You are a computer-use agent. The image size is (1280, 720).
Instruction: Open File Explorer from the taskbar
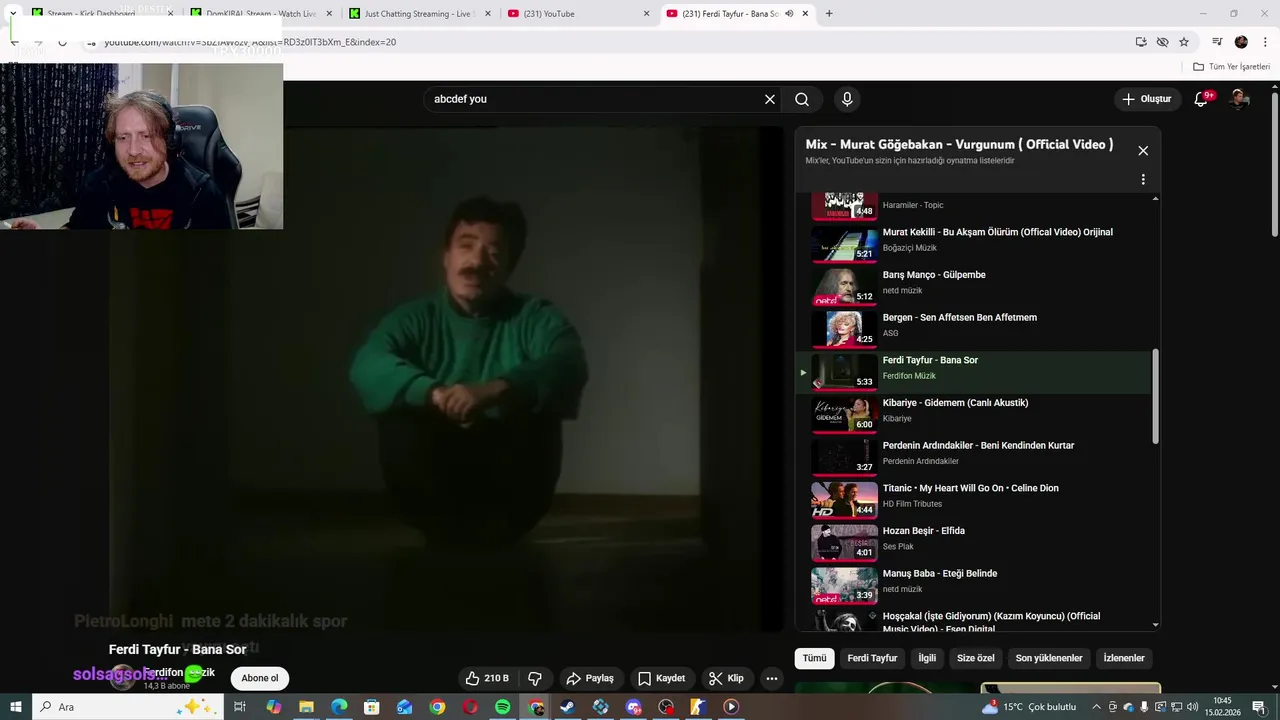click(x=306, y=707)
